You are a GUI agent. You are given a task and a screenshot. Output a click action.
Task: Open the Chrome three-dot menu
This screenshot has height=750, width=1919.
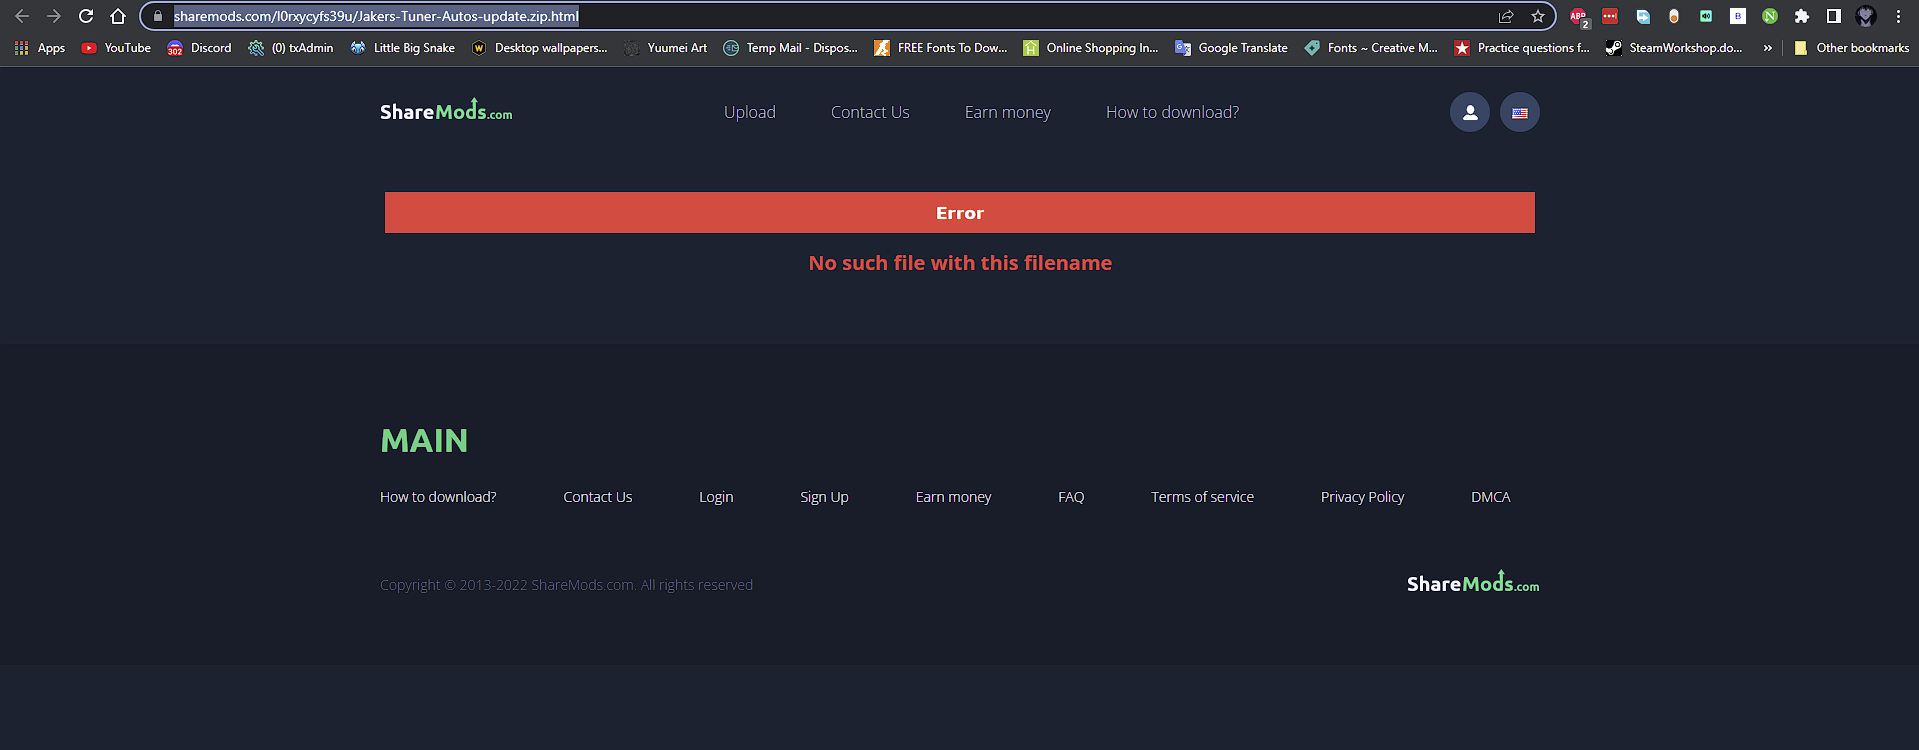coord(1898,16)
